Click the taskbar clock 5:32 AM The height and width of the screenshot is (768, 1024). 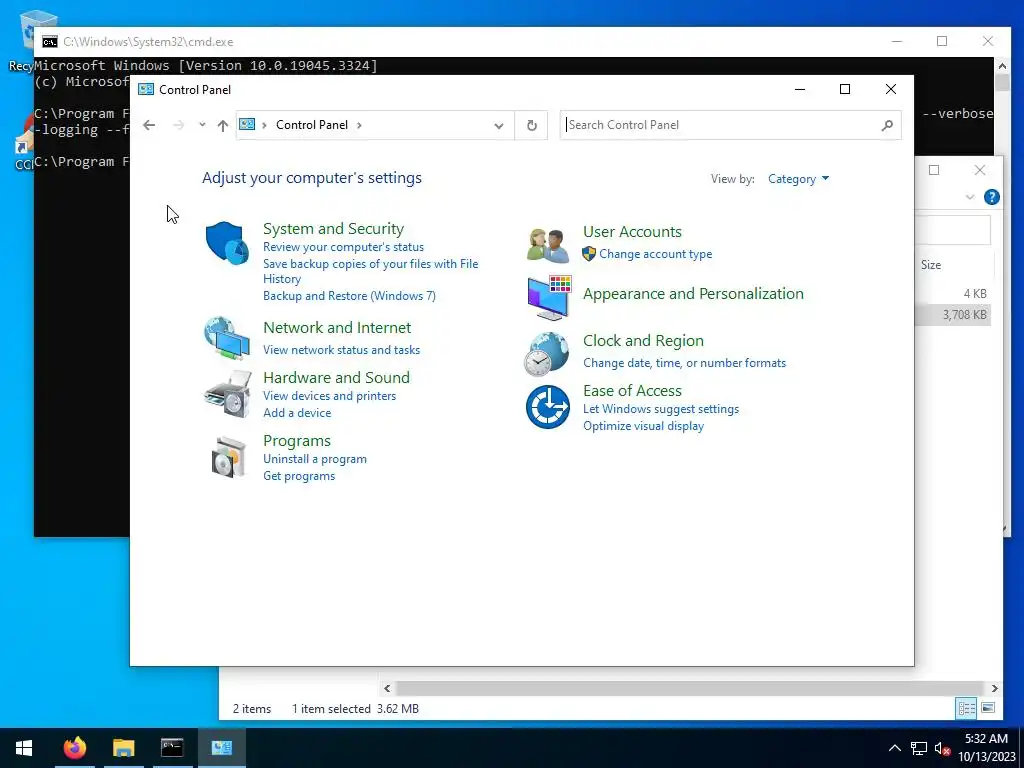tap(986, 739)
